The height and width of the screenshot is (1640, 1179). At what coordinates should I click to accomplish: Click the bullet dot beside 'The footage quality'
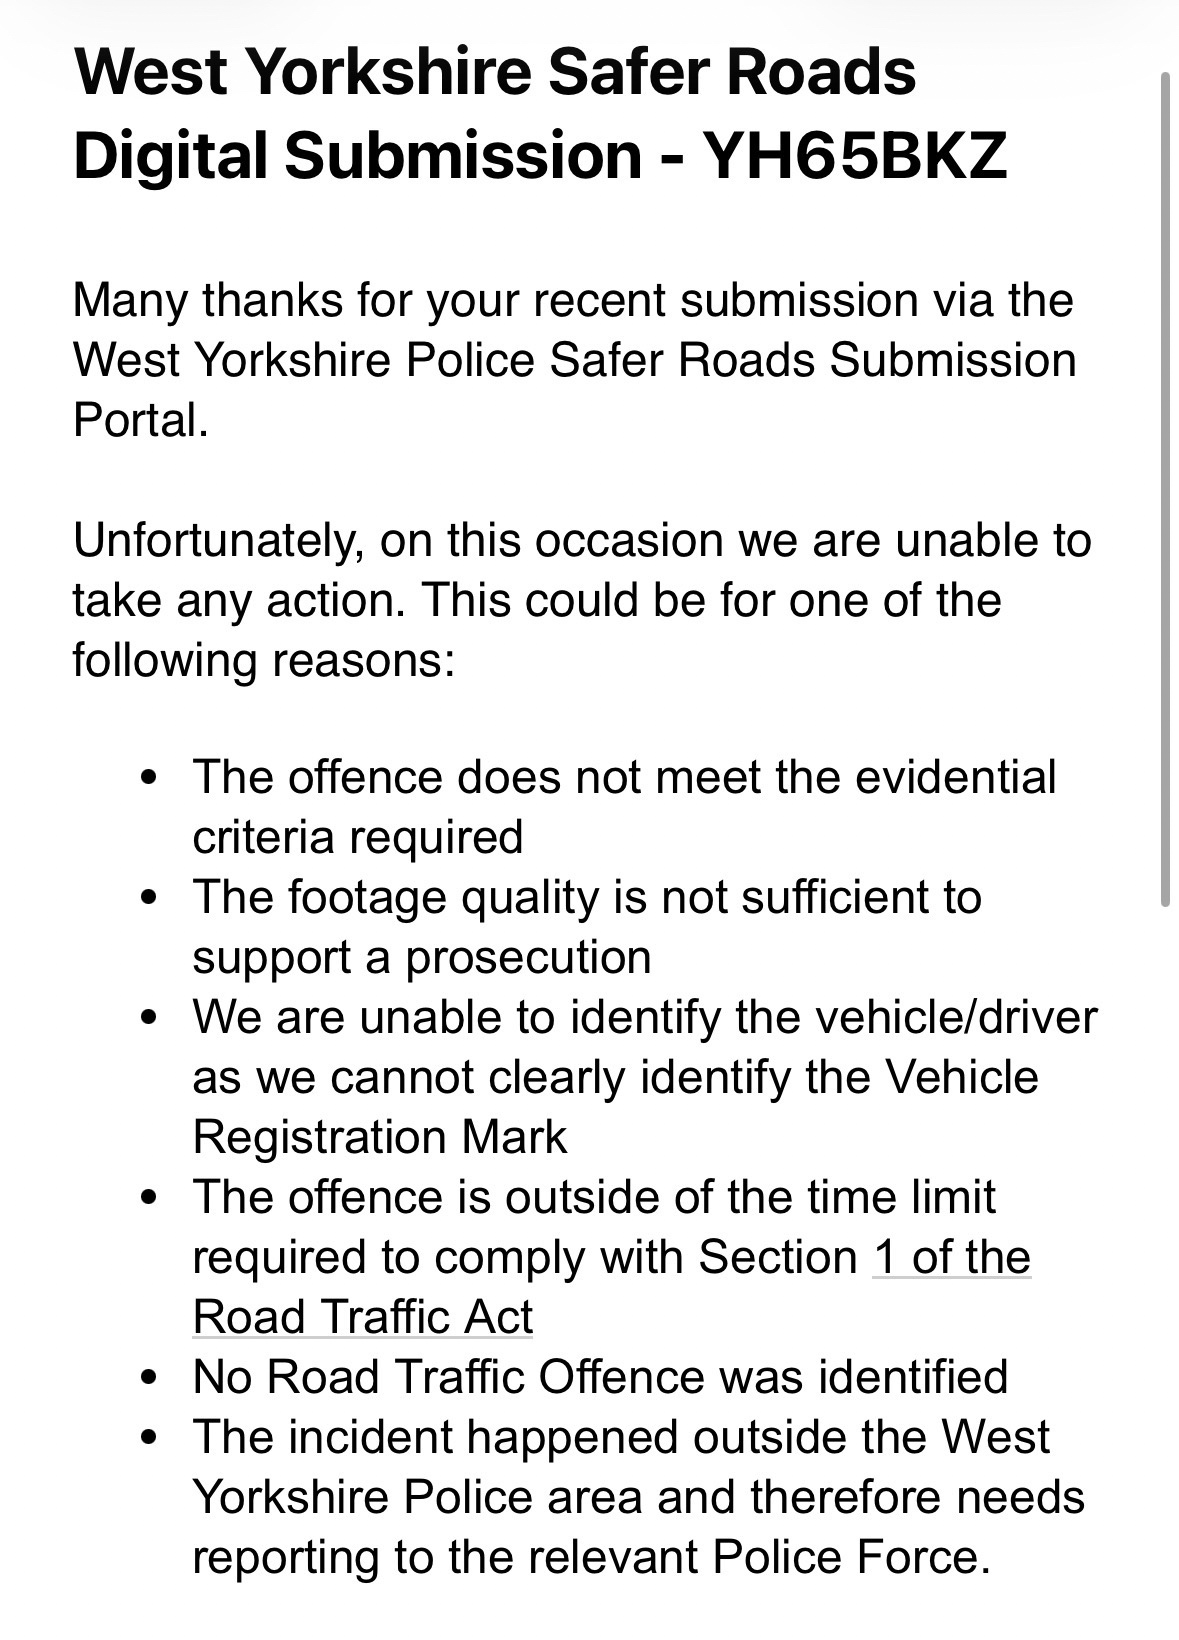(x=150, y=897)
